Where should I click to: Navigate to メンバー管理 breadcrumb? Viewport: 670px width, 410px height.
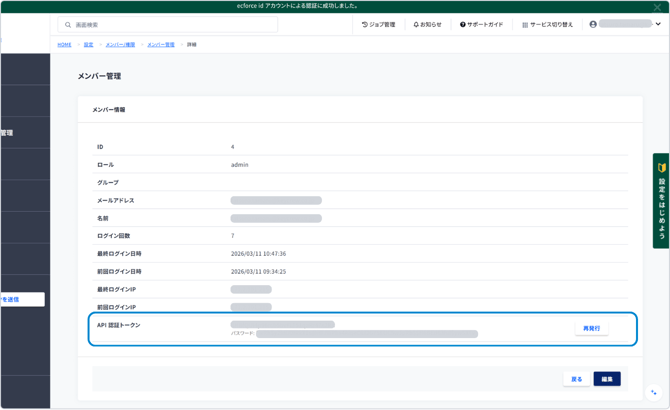click(161, 45)
